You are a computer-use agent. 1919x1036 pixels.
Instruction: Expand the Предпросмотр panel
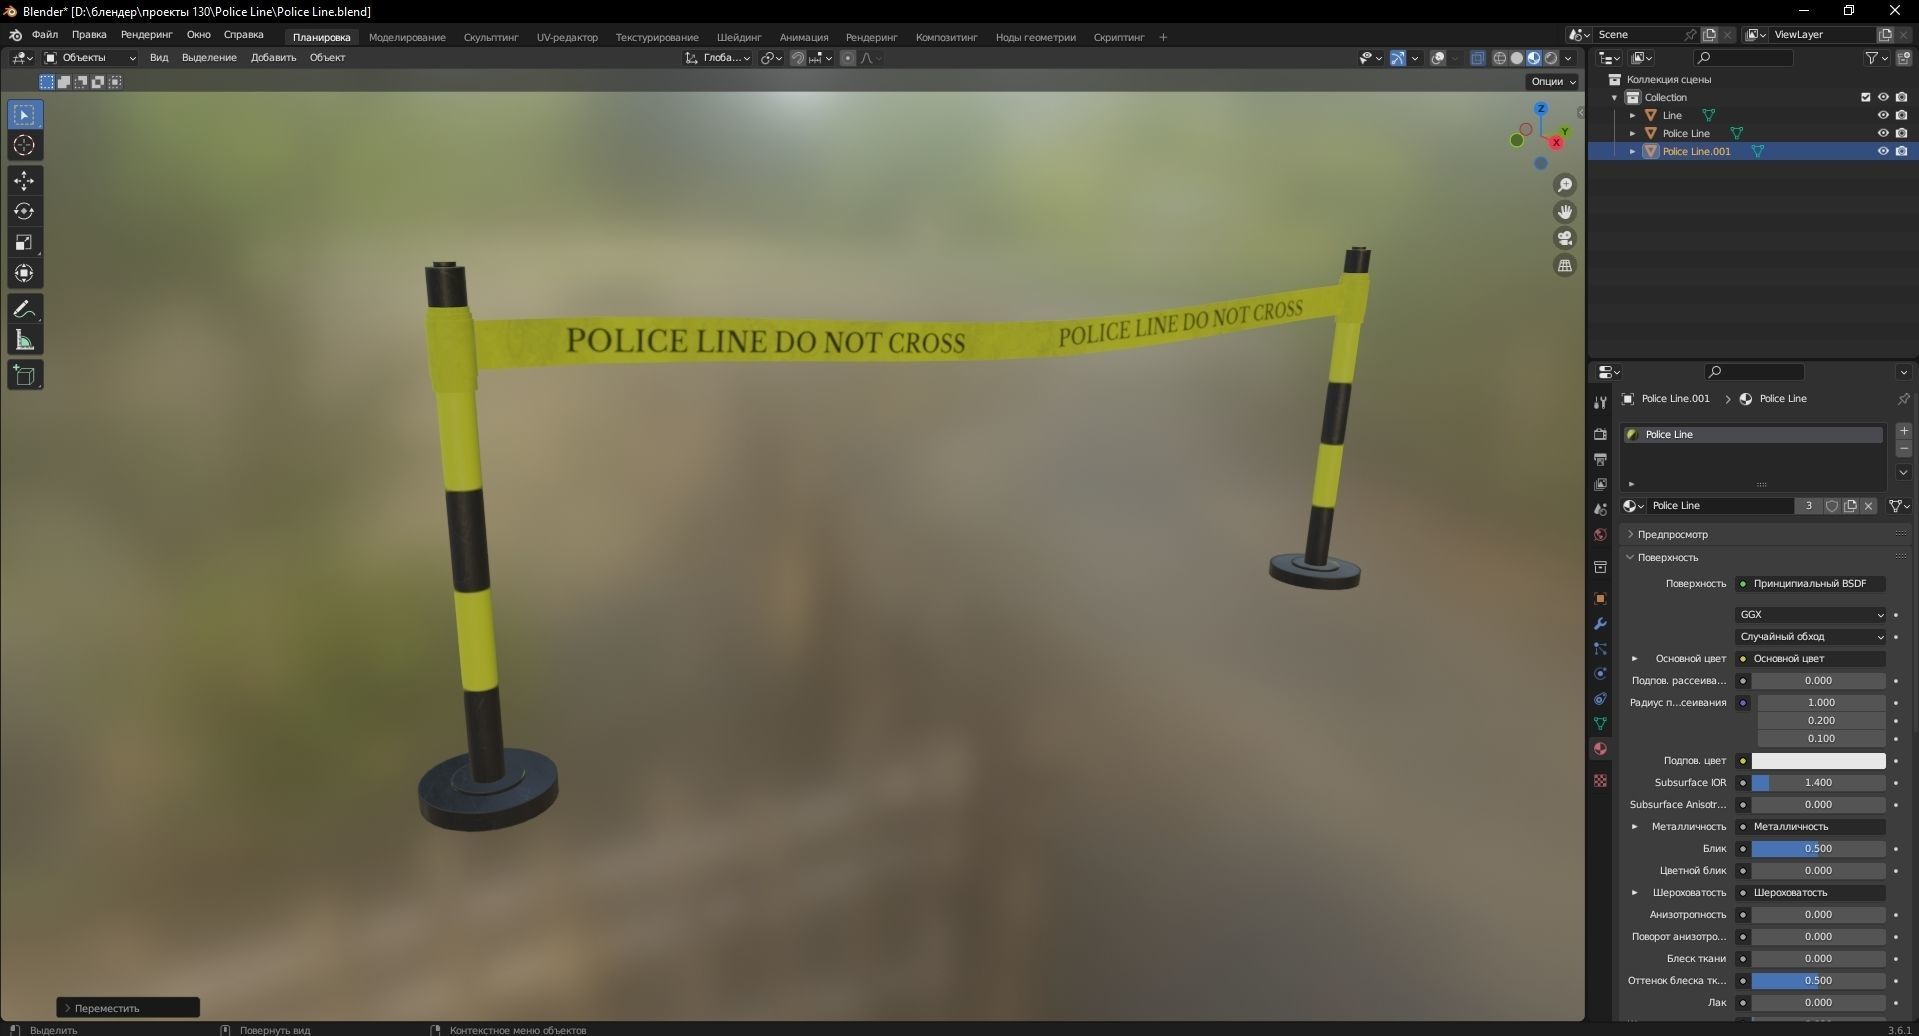1672,534
